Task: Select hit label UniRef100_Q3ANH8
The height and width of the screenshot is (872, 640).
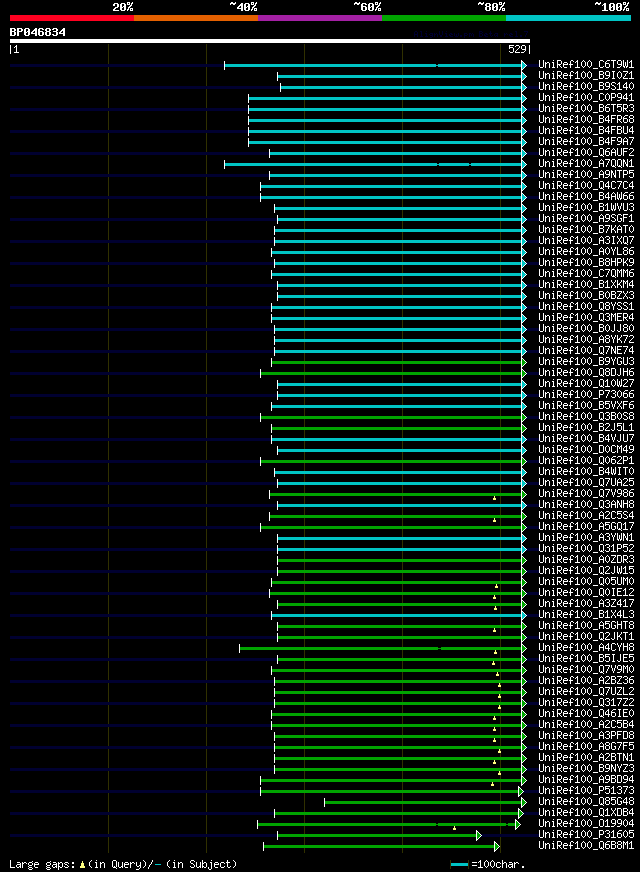Action: [586, 505]
